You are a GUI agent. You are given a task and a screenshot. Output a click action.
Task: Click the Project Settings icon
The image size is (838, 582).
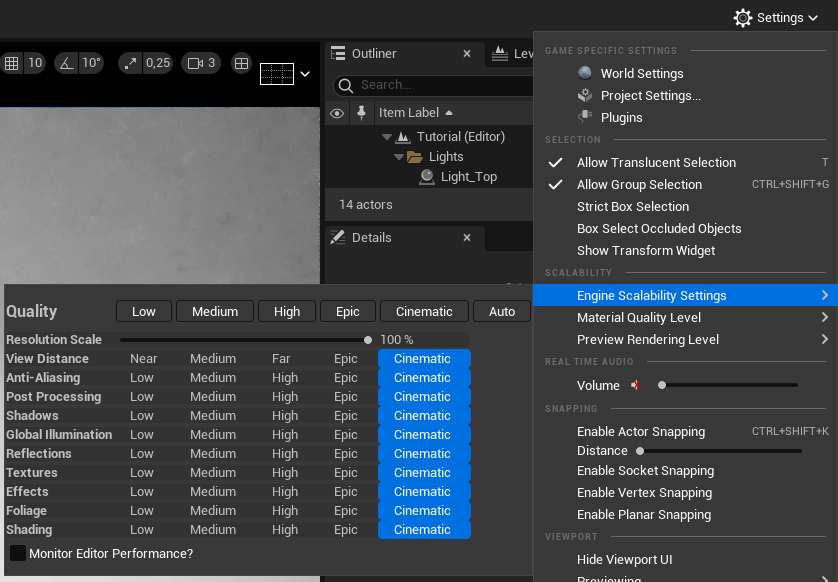(585, 95)
